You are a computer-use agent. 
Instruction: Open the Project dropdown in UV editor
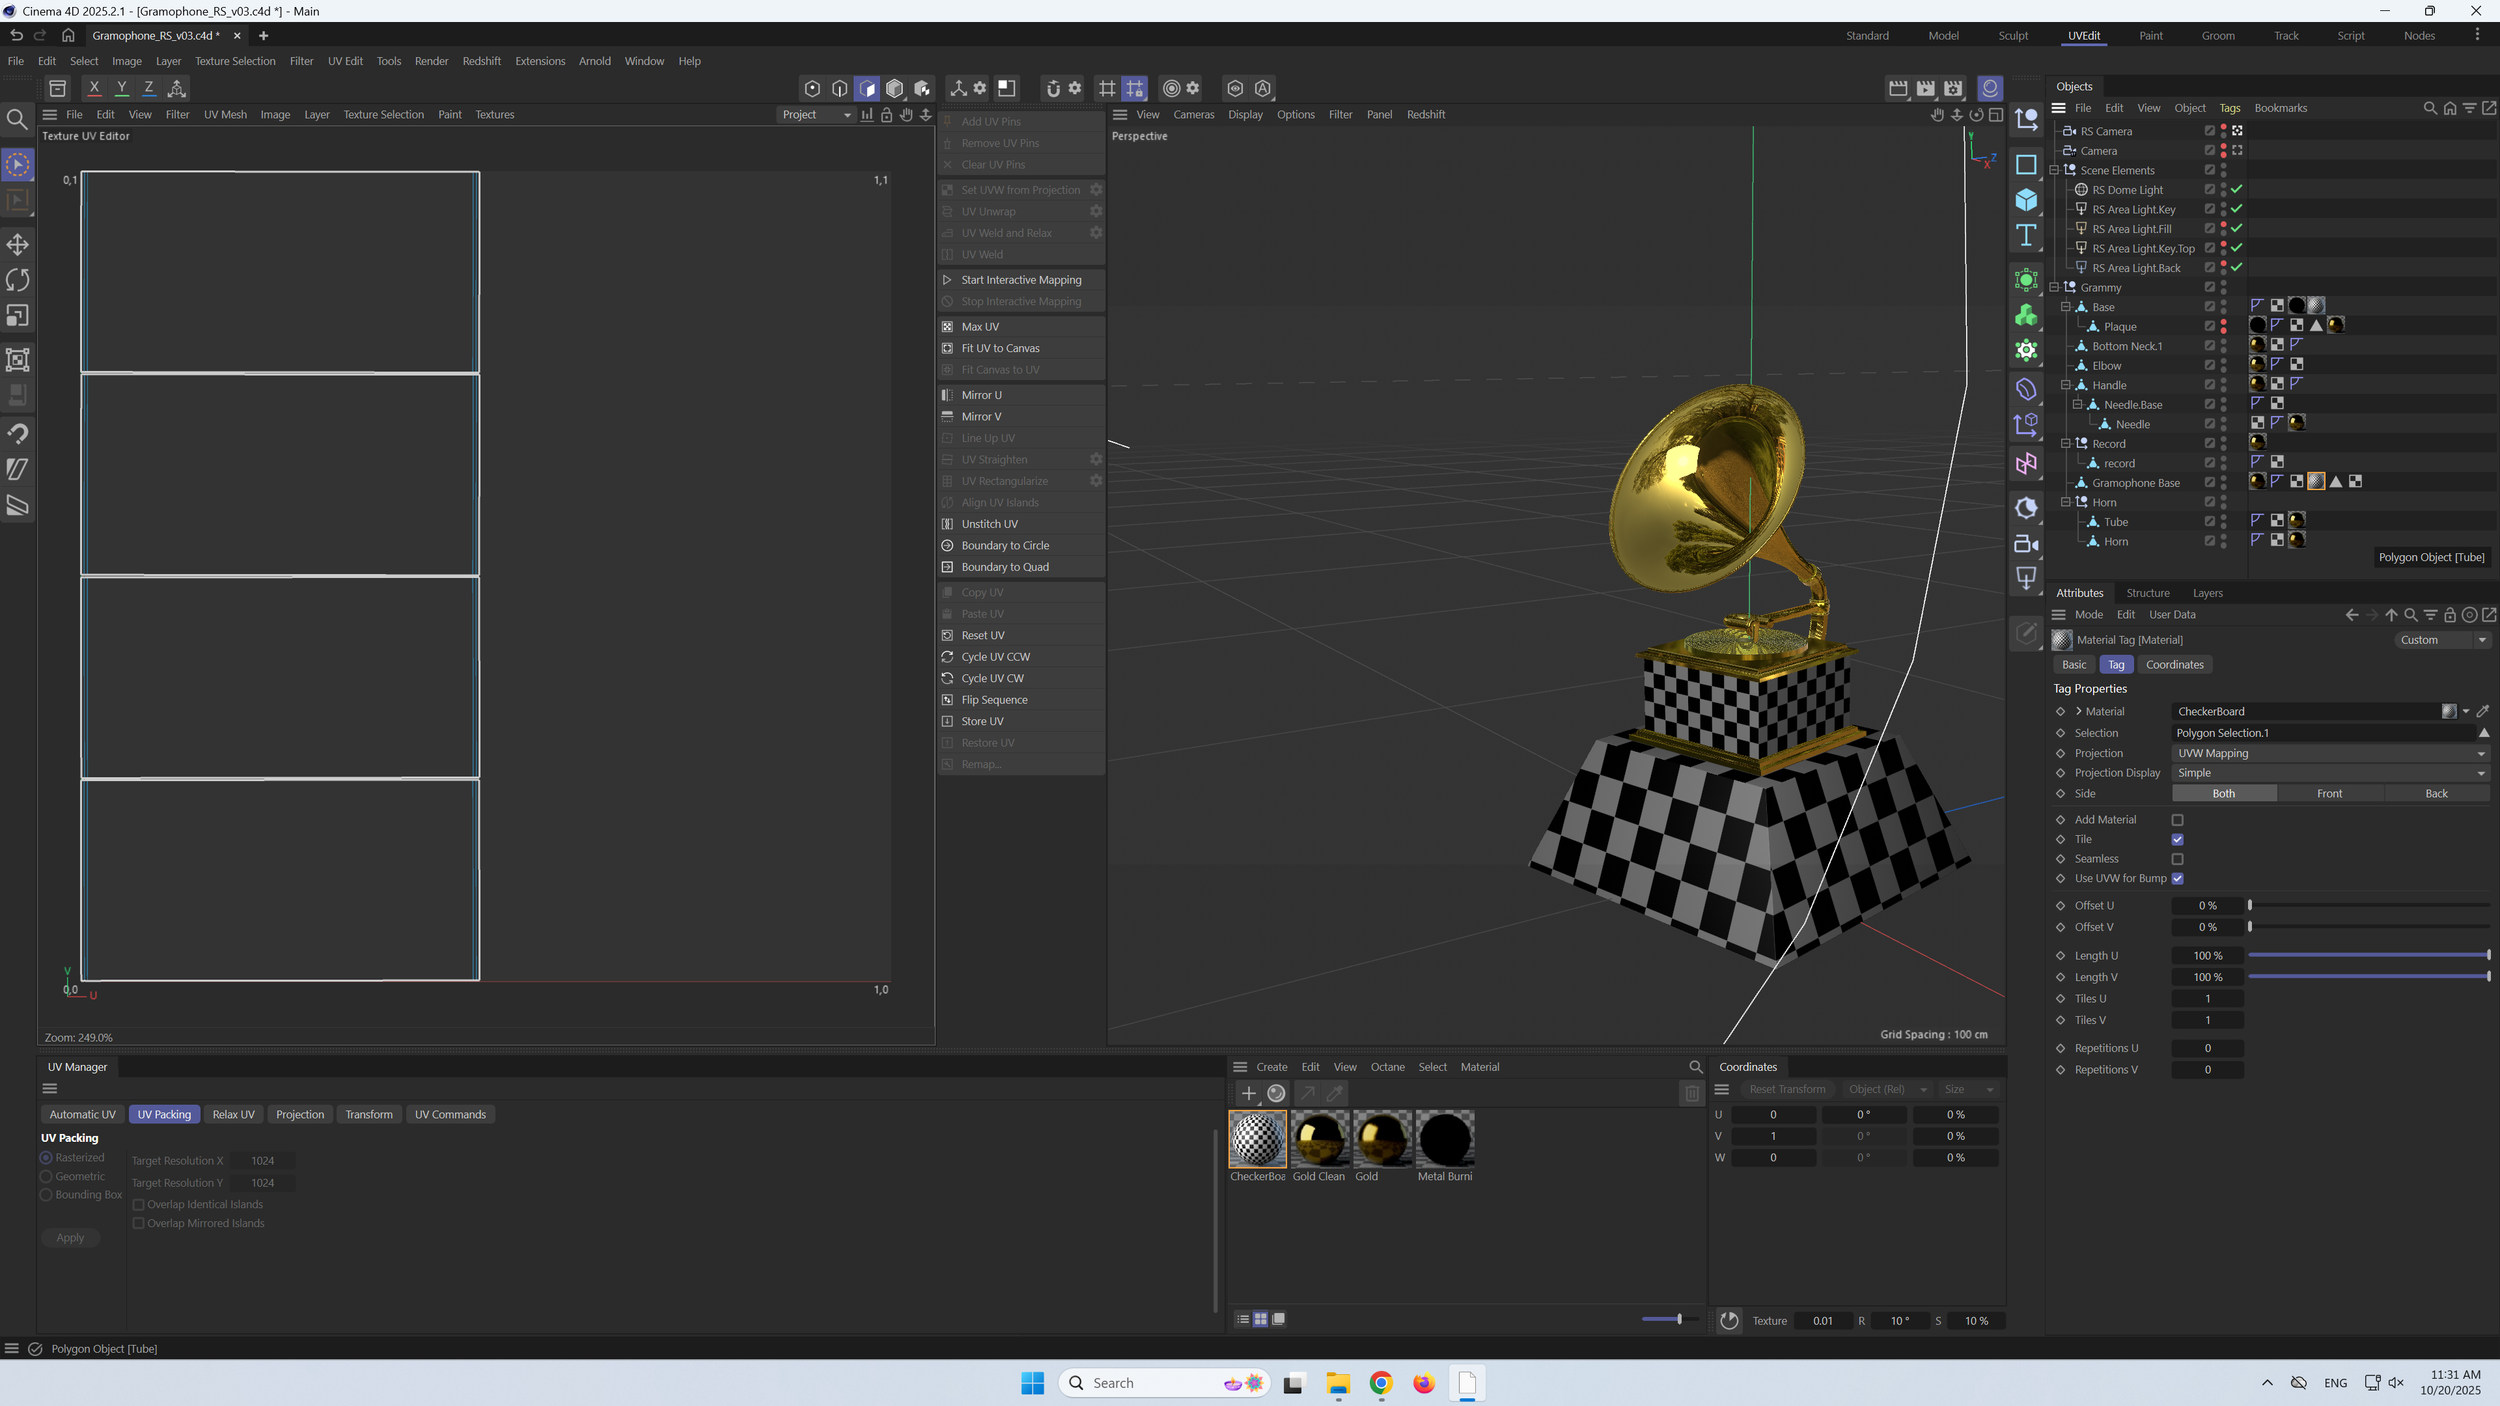click(816, 114)
